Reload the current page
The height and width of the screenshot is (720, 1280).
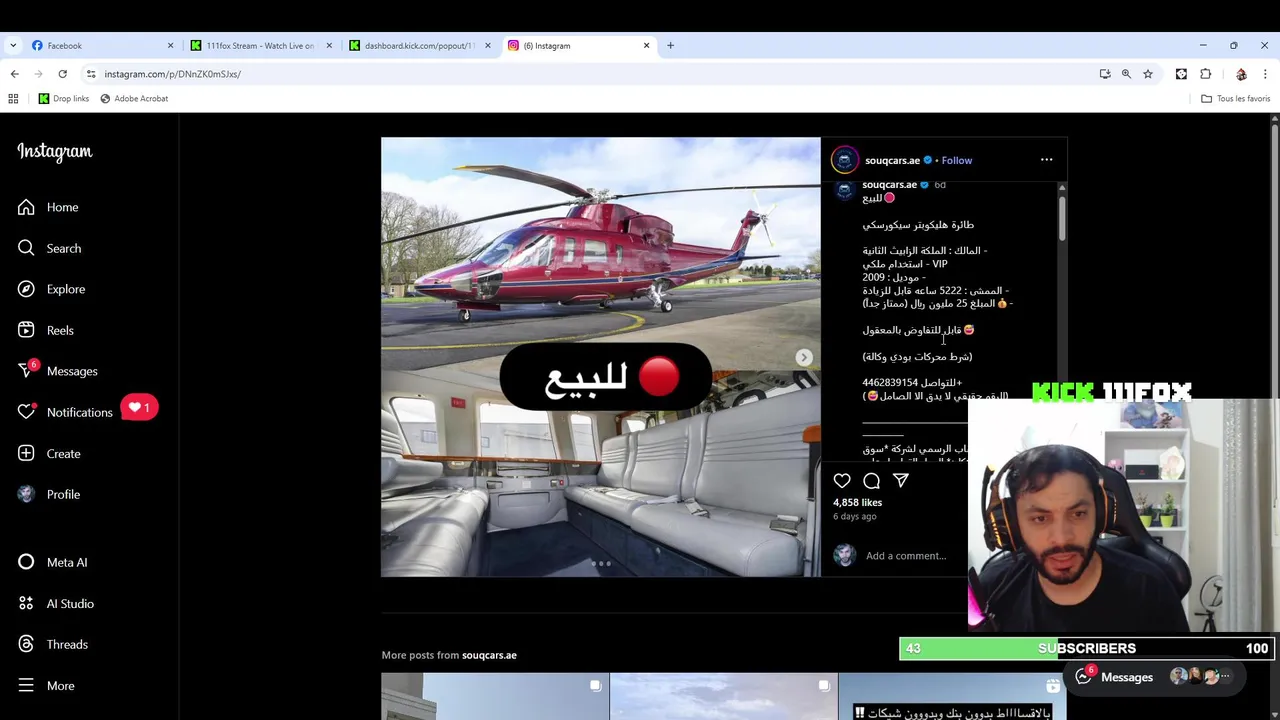[x=62, y=74]
